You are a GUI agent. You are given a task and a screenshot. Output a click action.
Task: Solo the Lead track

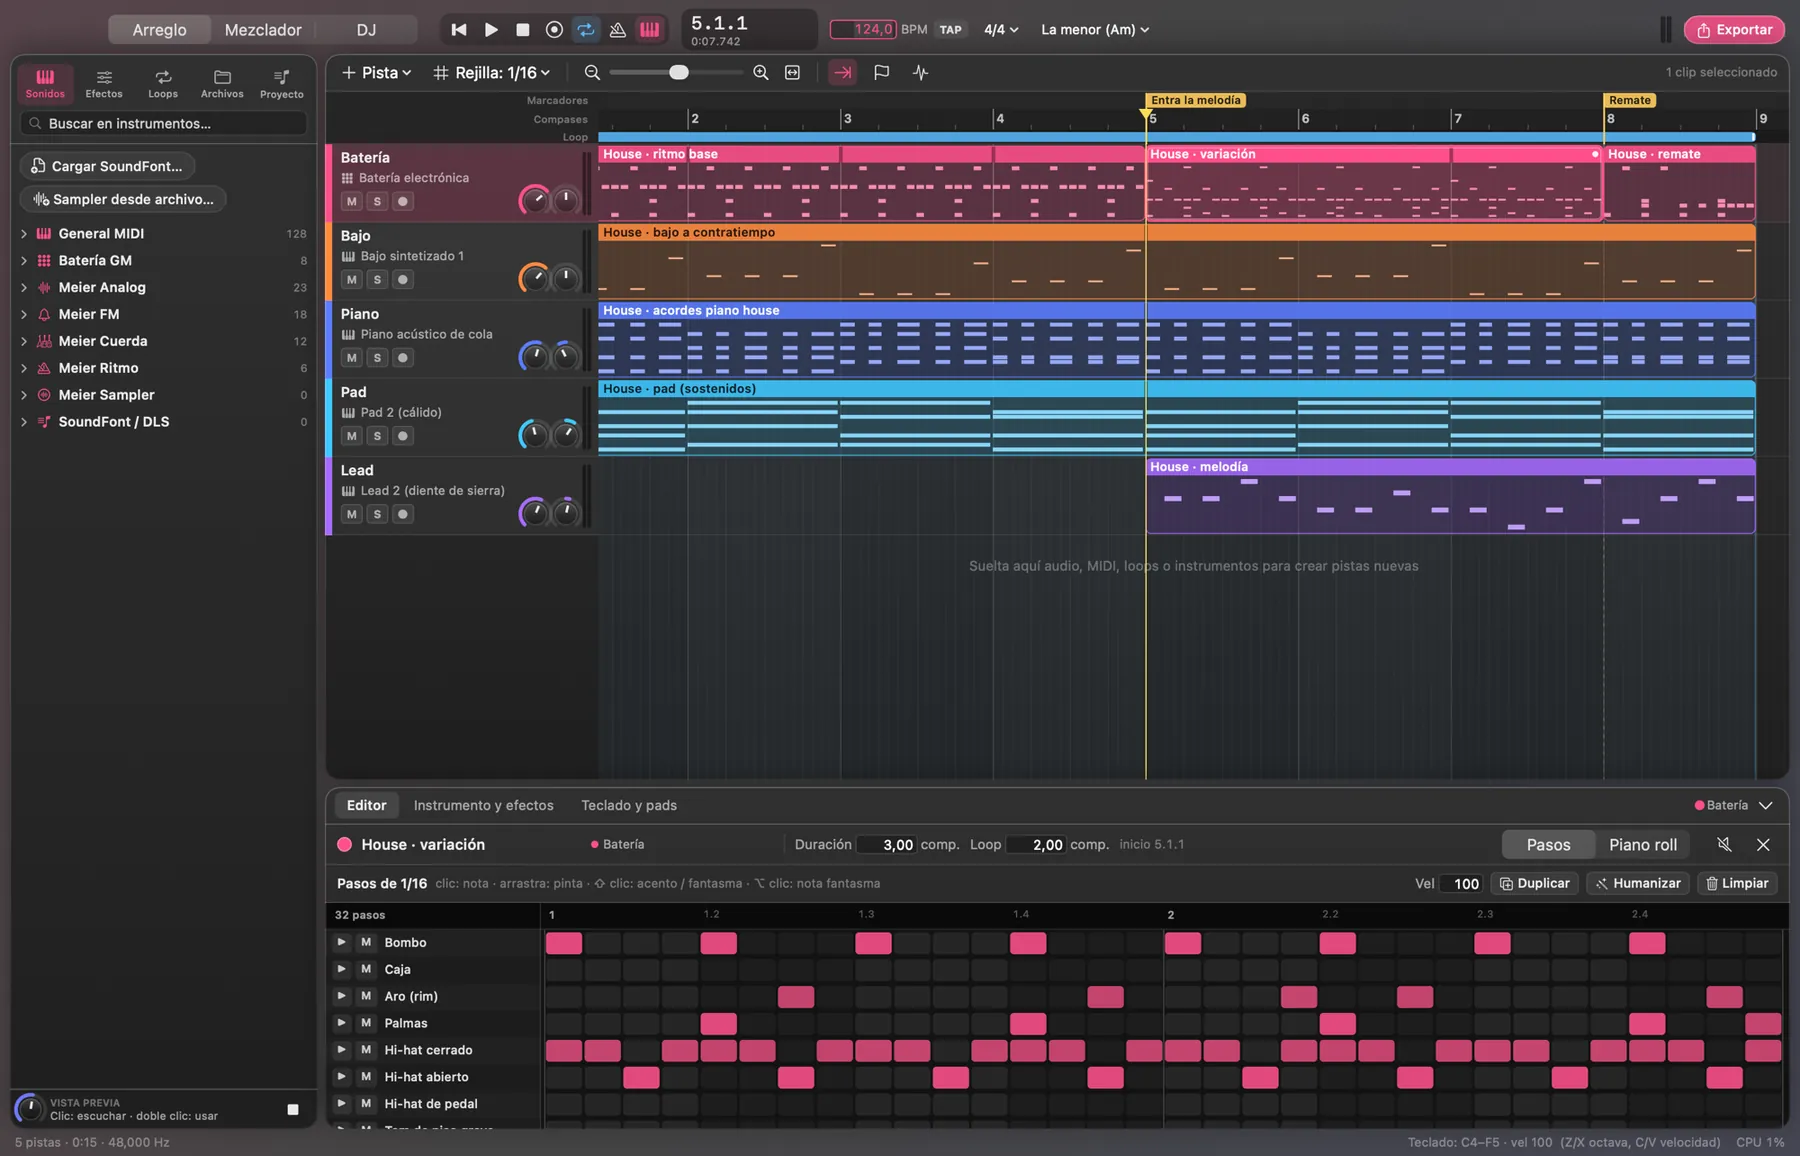click(x=377, y=514)
